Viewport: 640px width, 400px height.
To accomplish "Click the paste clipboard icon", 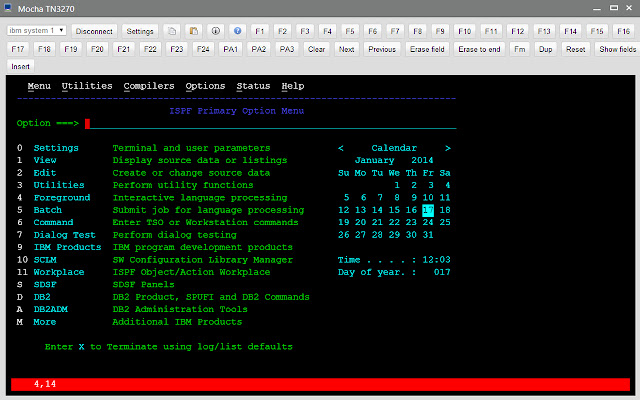I will 193,31.
